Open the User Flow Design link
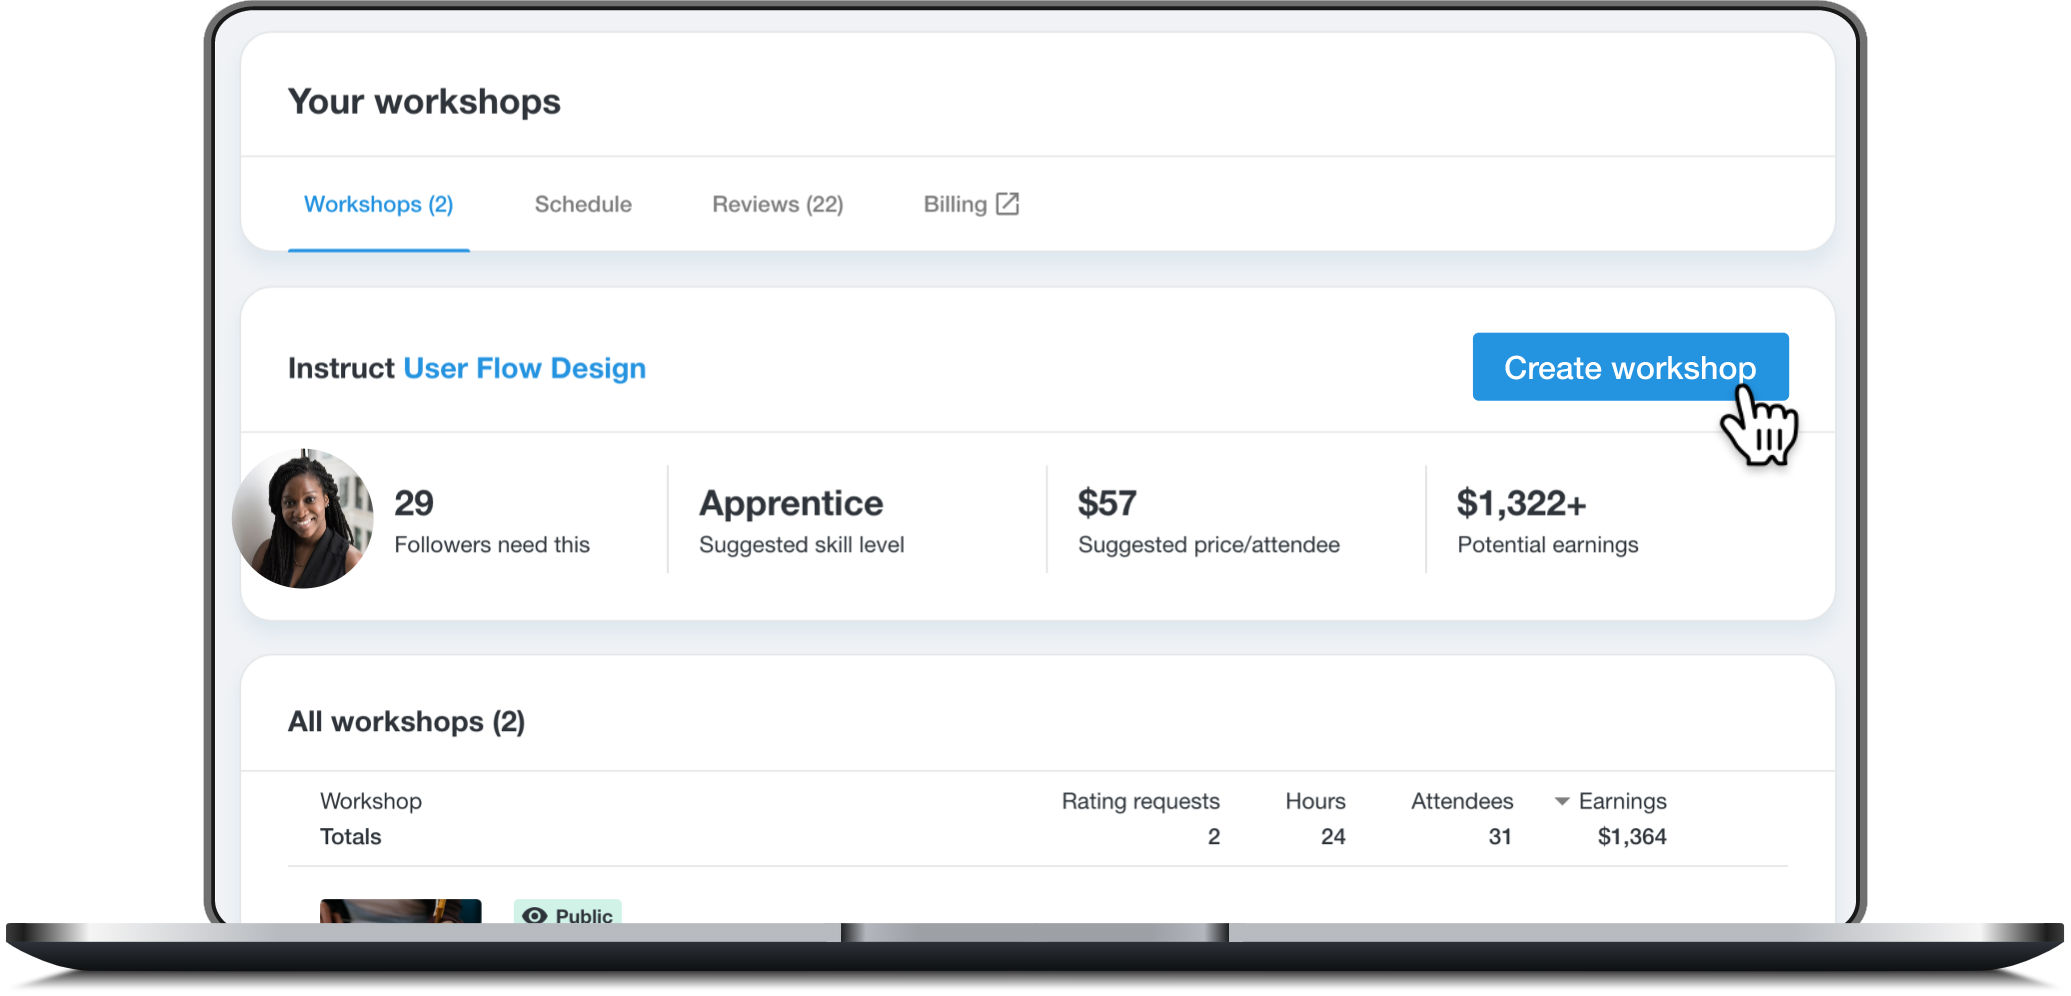This screenshot has height=996, width=2071. click(524, 368)
